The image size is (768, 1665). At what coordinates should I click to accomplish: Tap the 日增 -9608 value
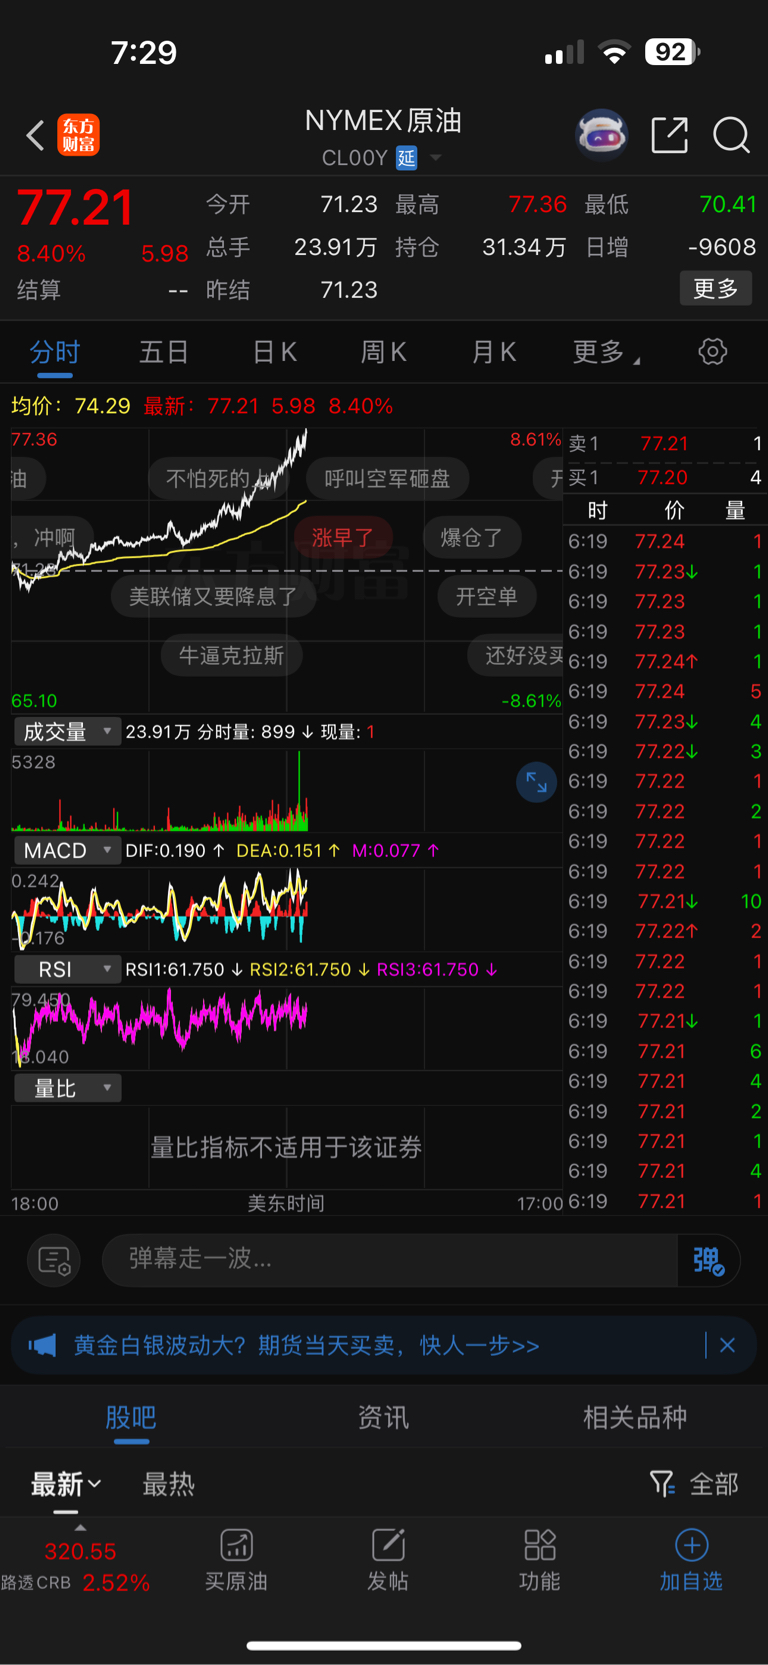[x=722, y=247]
